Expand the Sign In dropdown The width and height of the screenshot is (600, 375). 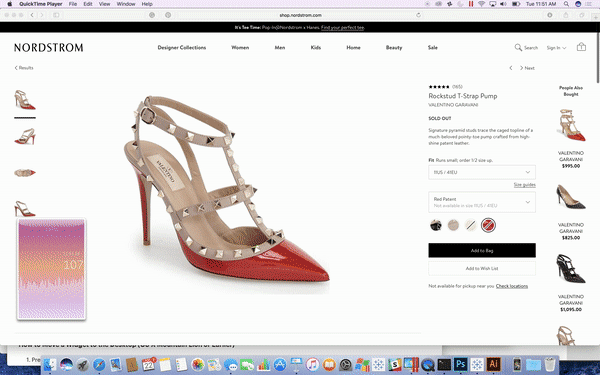click(556, 47)
